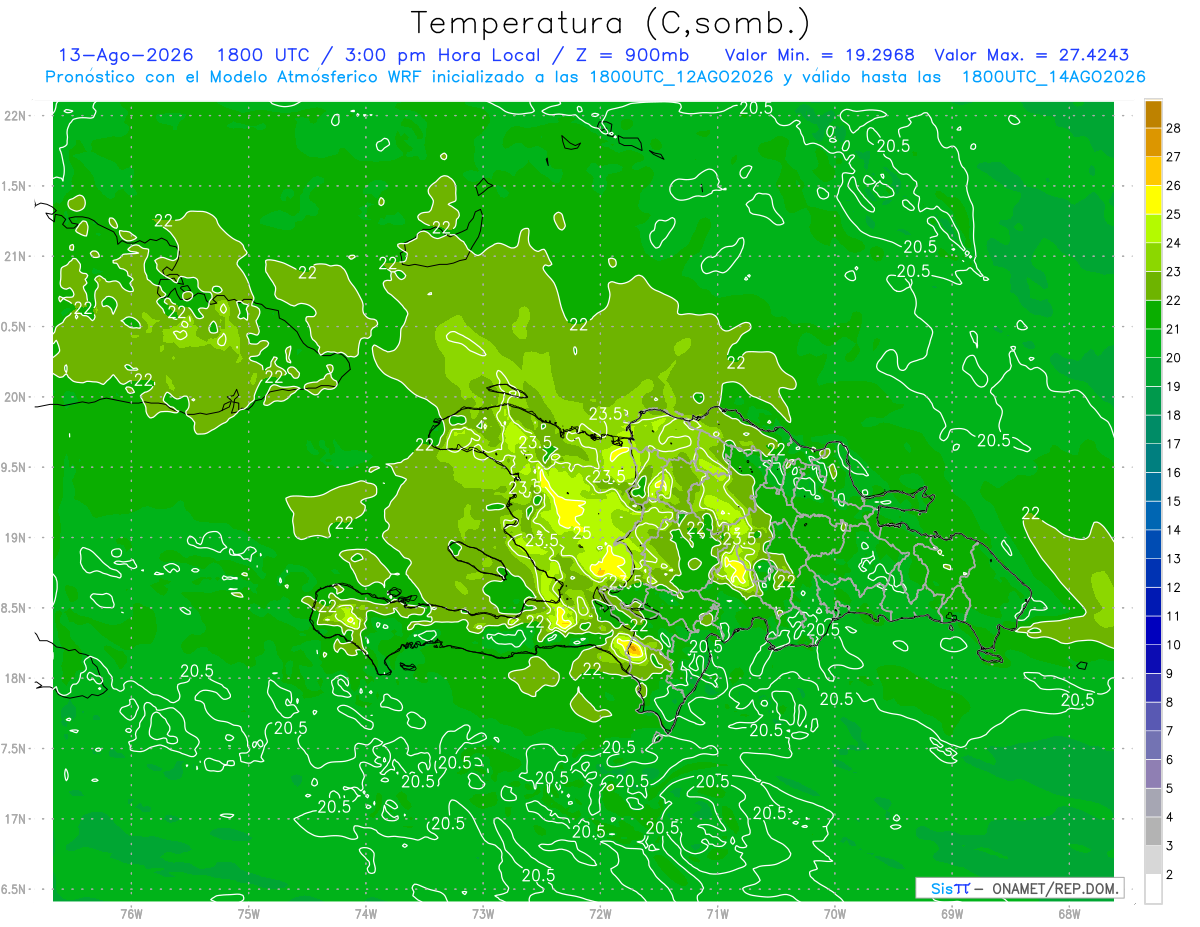
Task: Click latitude axis label "17N"
Action: pos(15,820)
